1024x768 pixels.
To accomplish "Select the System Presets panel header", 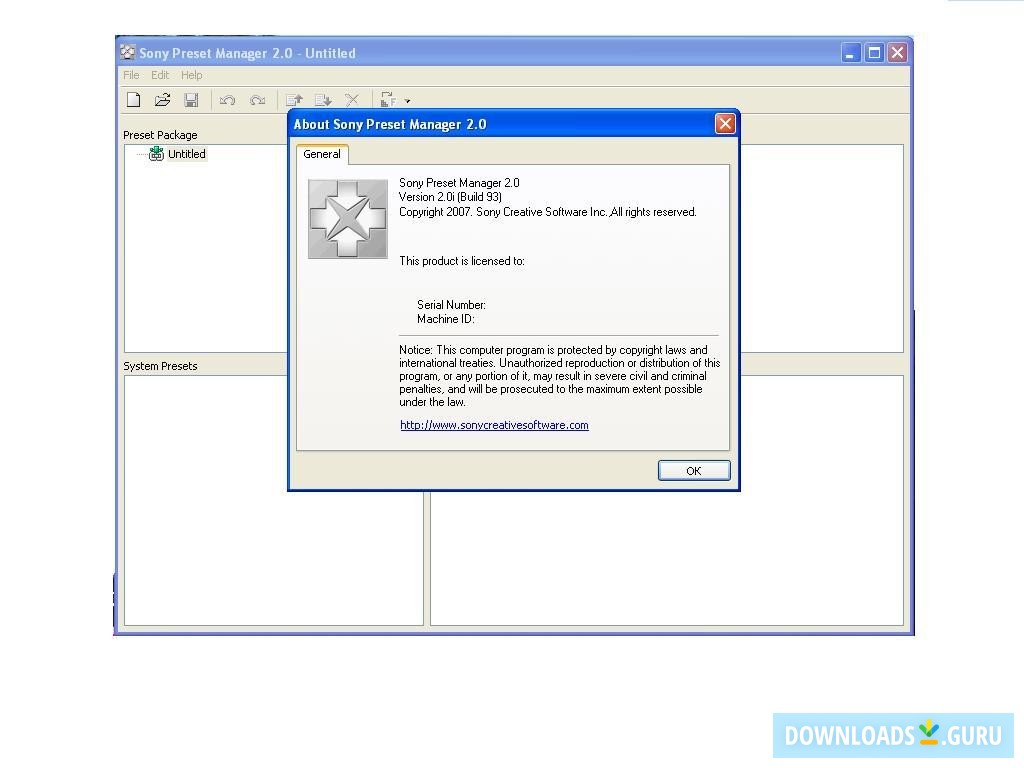I will pos(160,366).
